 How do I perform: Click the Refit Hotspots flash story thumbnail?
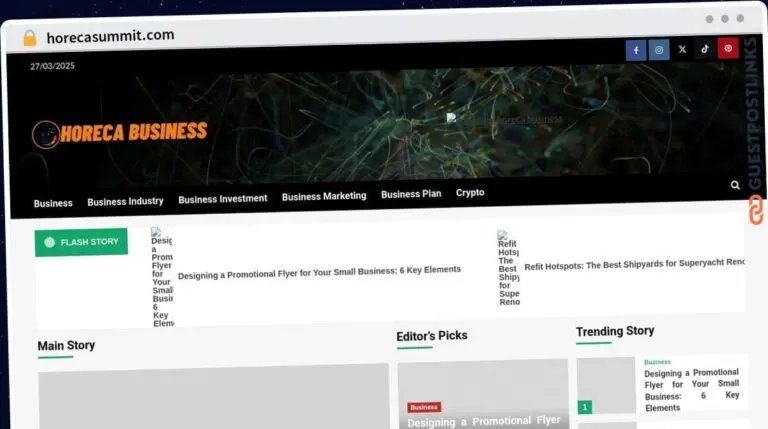click(x=508, y=268)
